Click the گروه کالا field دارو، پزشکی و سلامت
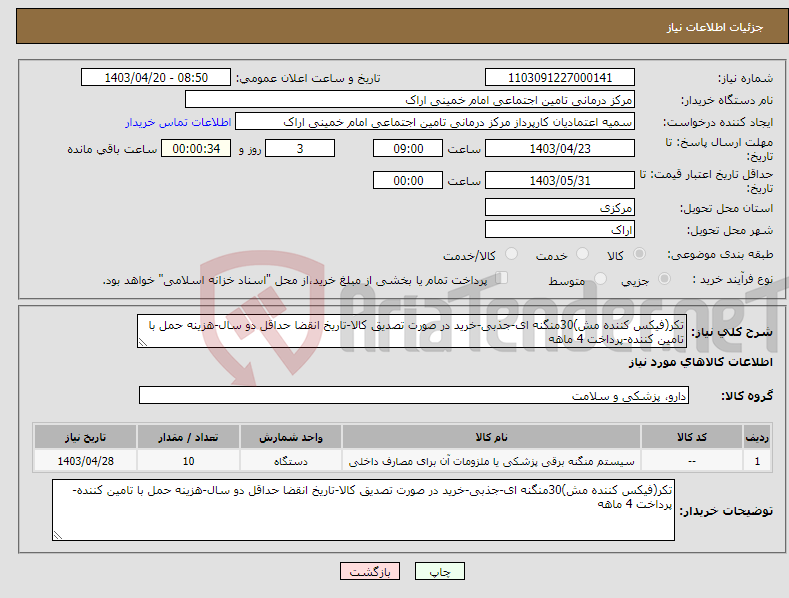Viewport: 789px width, 598px height. click(x=414, y=395)
